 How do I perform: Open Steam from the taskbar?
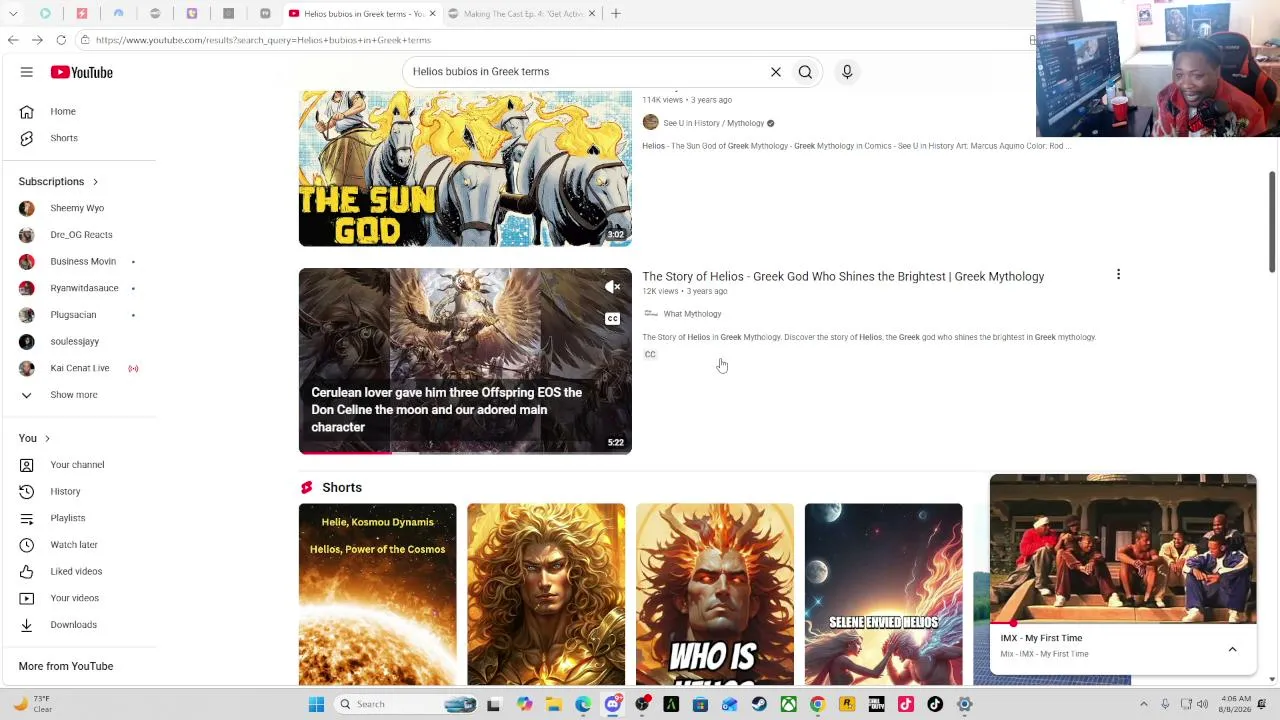click(x=759, y=704)
